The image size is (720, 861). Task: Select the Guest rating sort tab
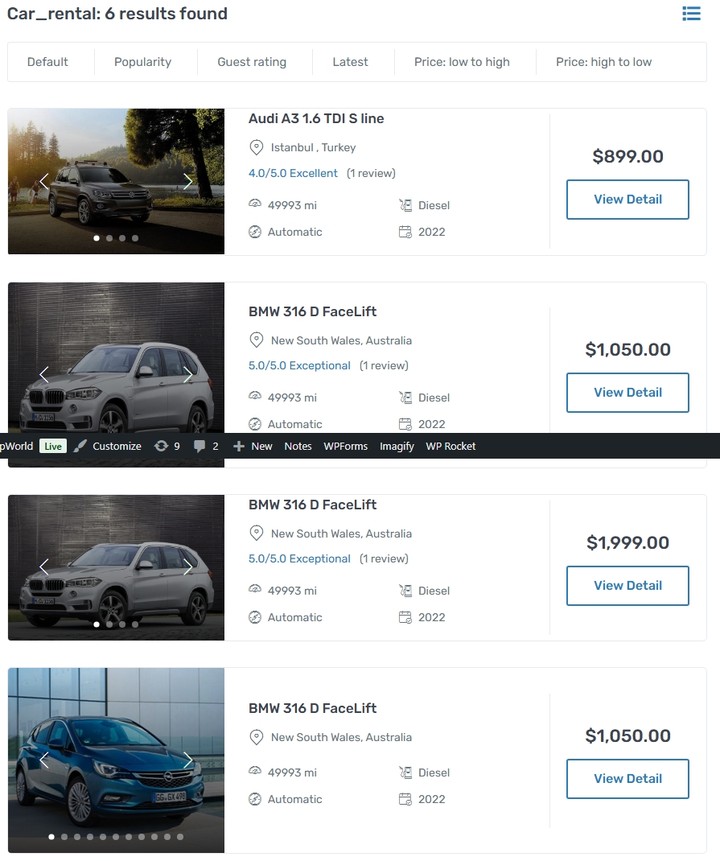click(251, 62)
